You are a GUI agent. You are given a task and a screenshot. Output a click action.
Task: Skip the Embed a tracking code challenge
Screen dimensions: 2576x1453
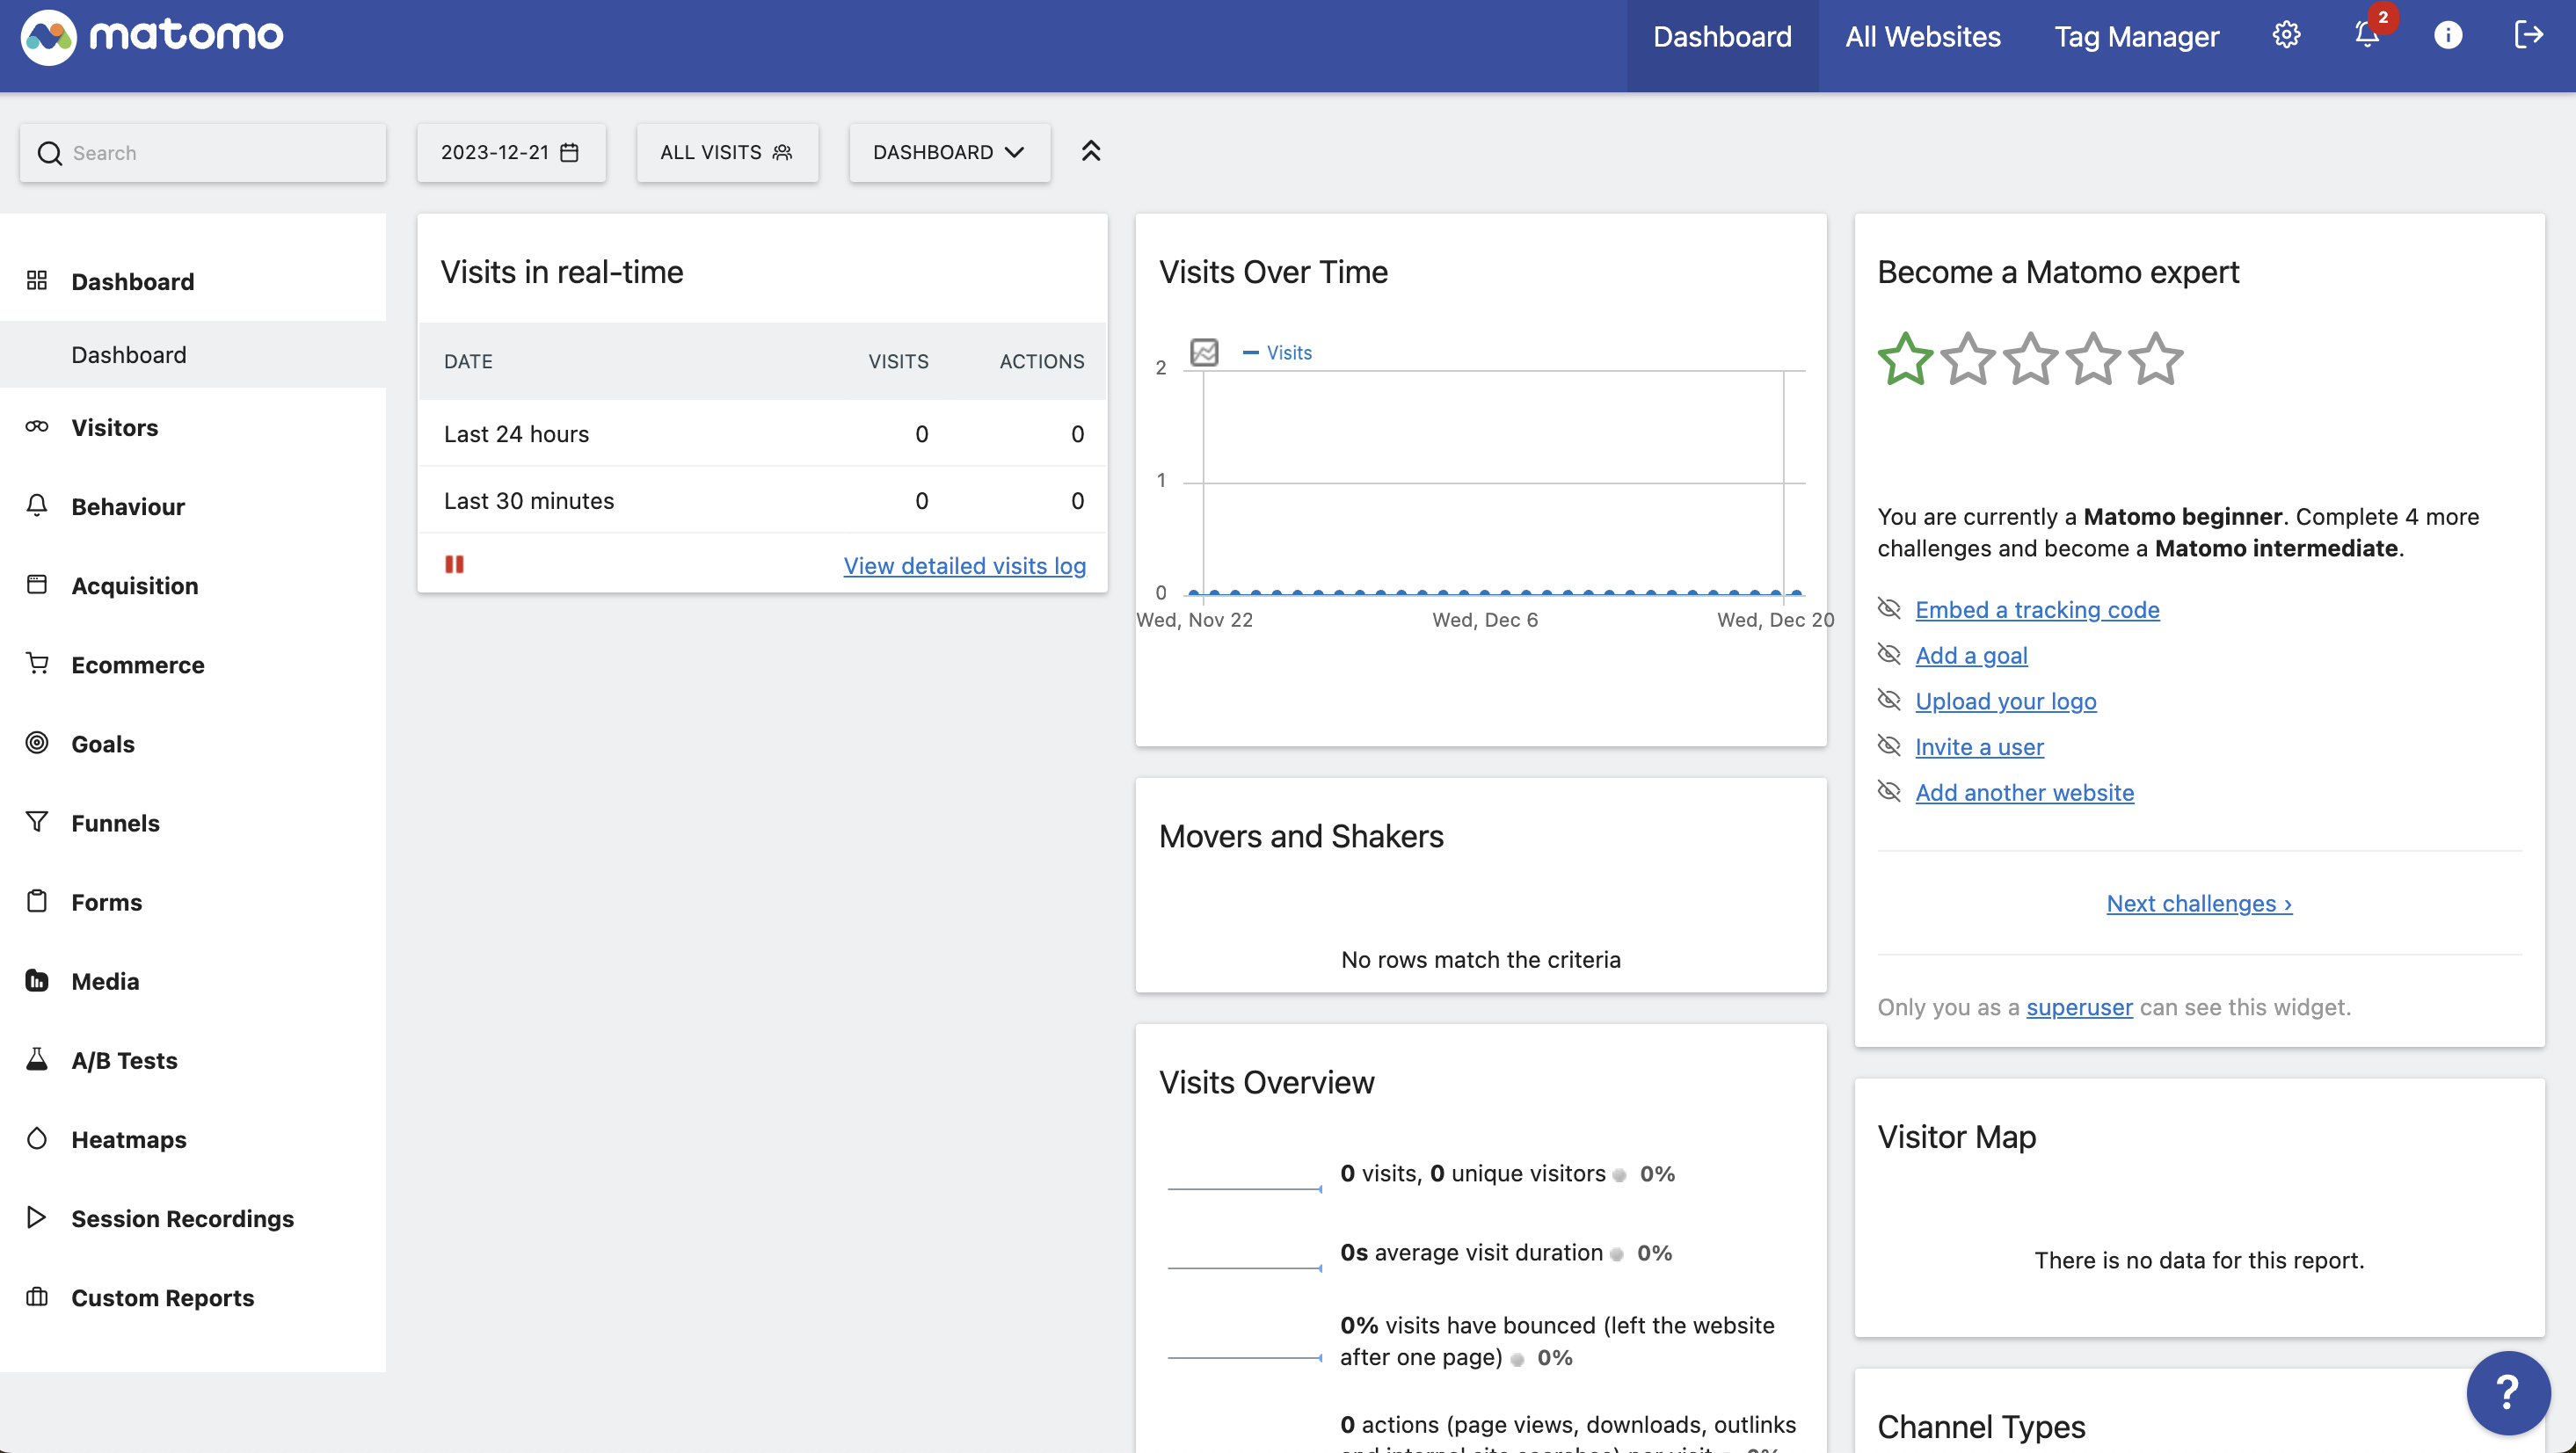coord(1889,609)
